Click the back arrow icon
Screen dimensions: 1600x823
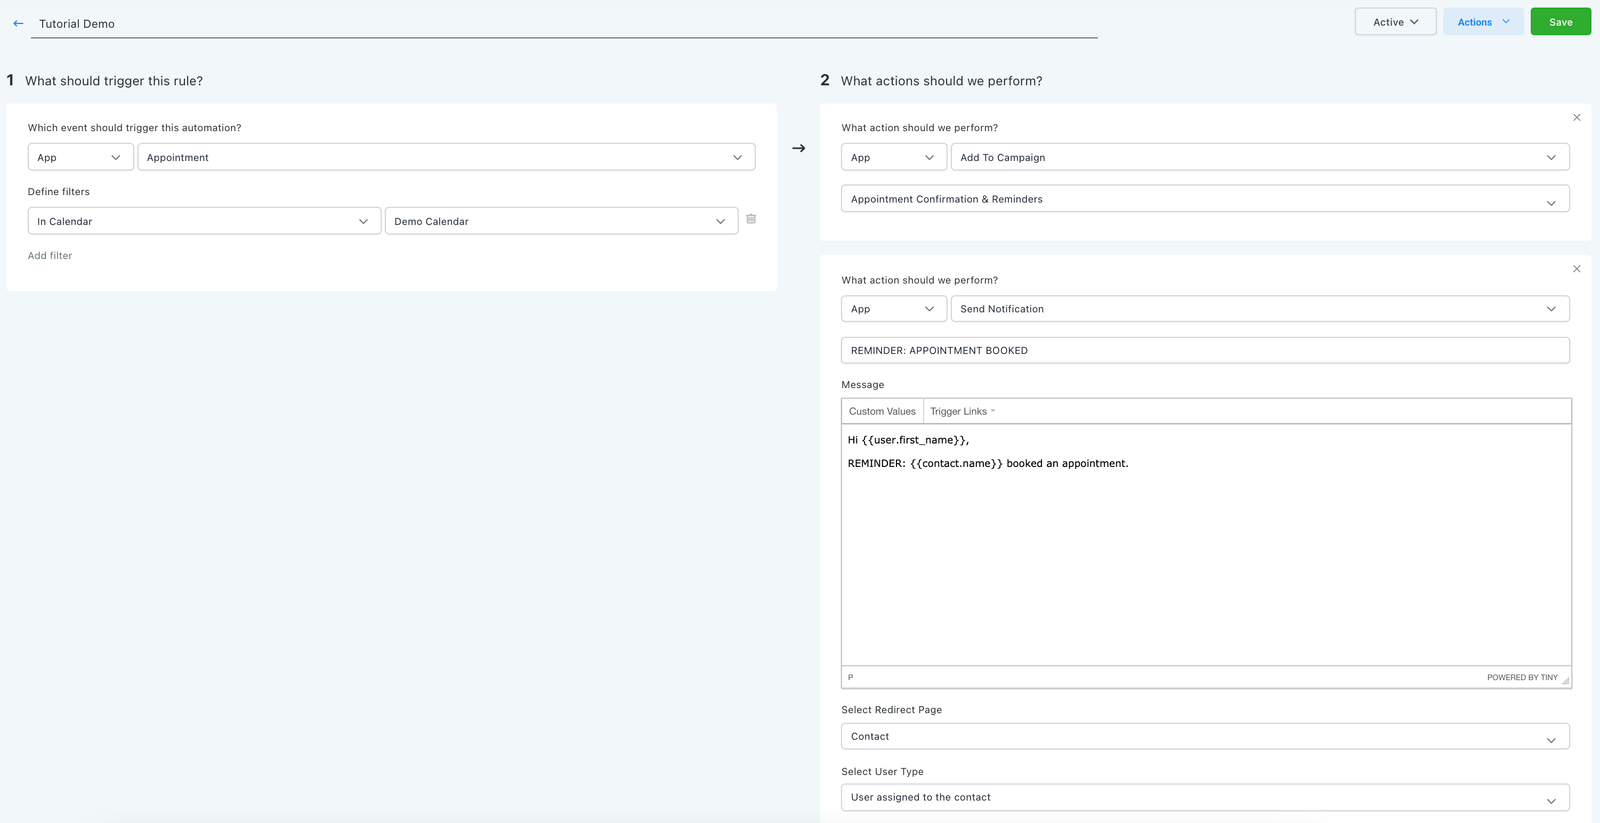(x=18, y=23)
